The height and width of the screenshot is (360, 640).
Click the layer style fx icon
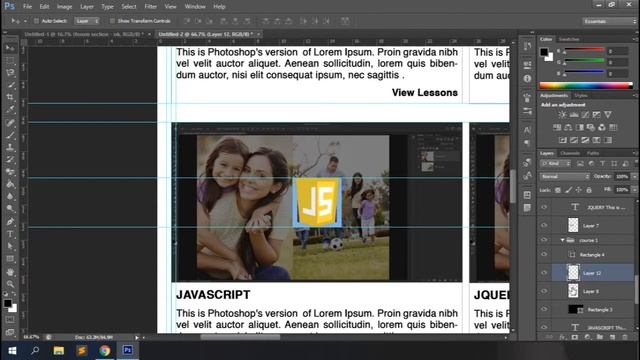click(562, 337)
